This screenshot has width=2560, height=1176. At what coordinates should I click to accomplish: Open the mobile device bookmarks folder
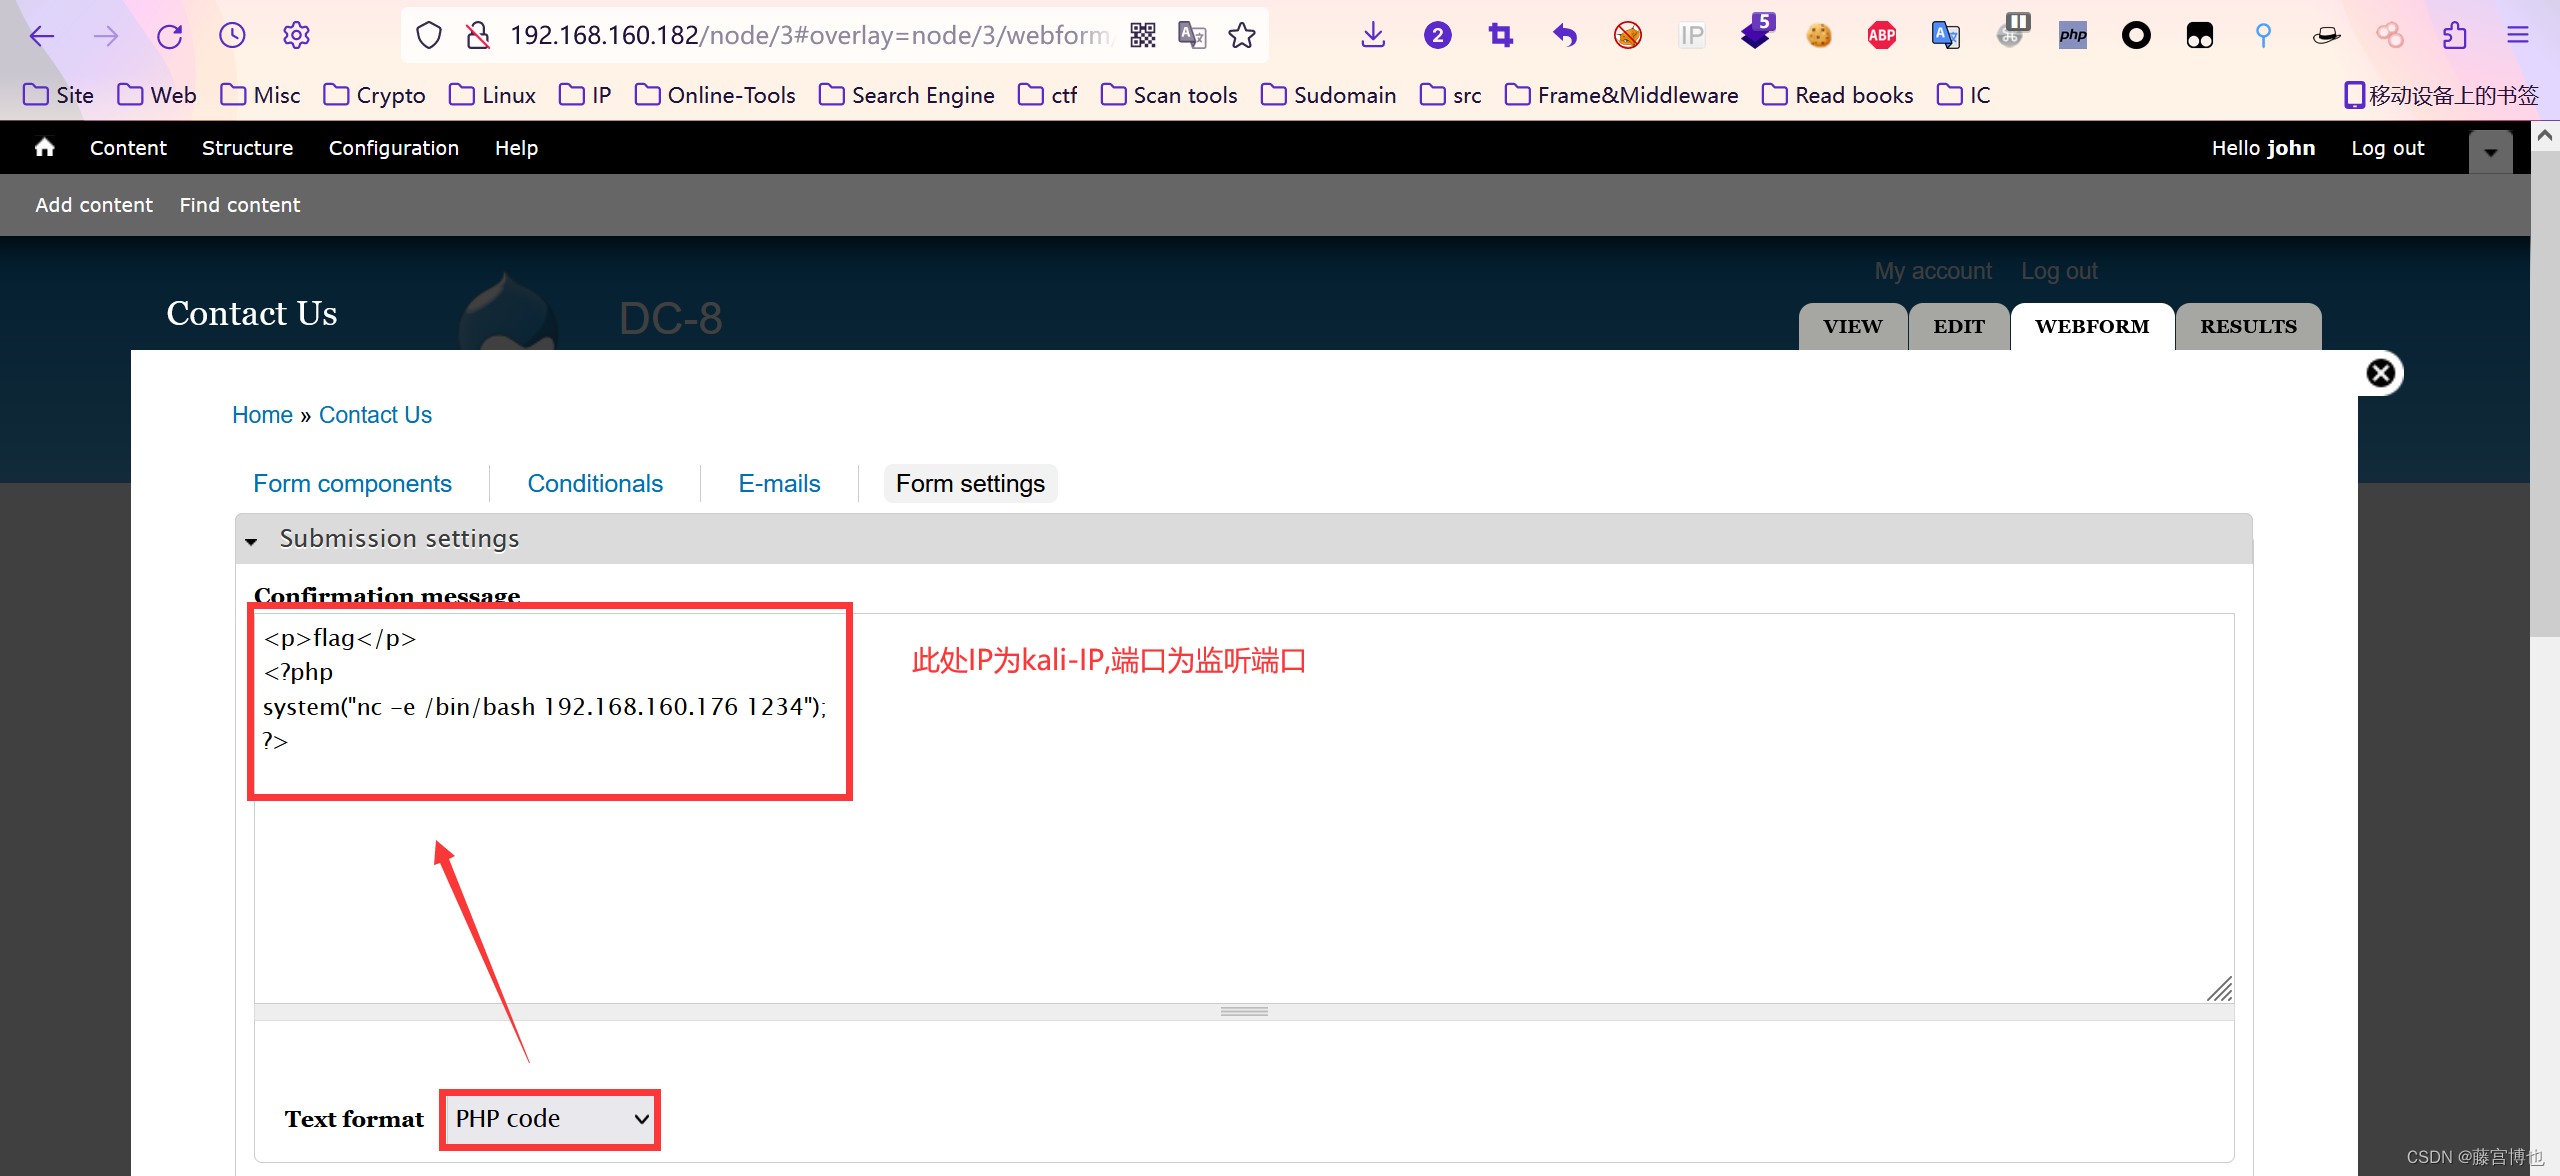[x=2441, y=95]
